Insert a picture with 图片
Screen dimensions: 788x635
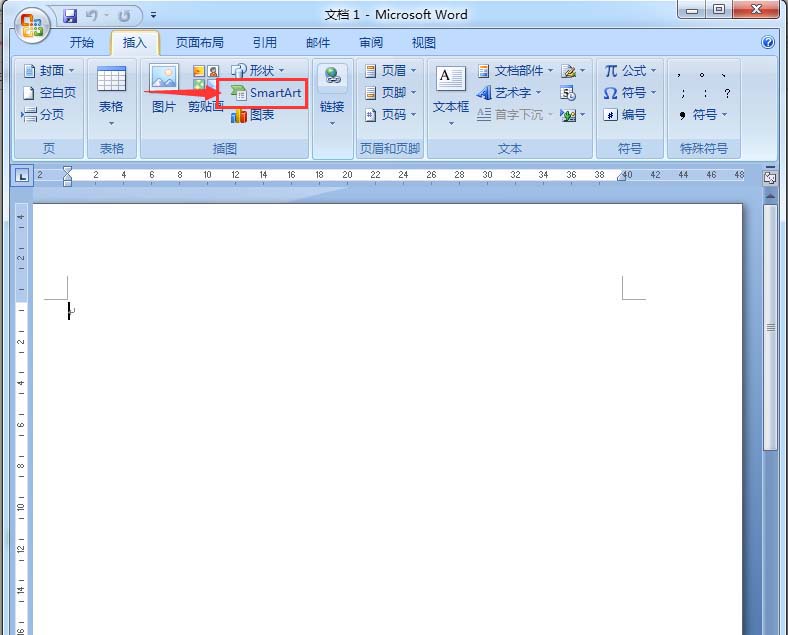(164, 88)
